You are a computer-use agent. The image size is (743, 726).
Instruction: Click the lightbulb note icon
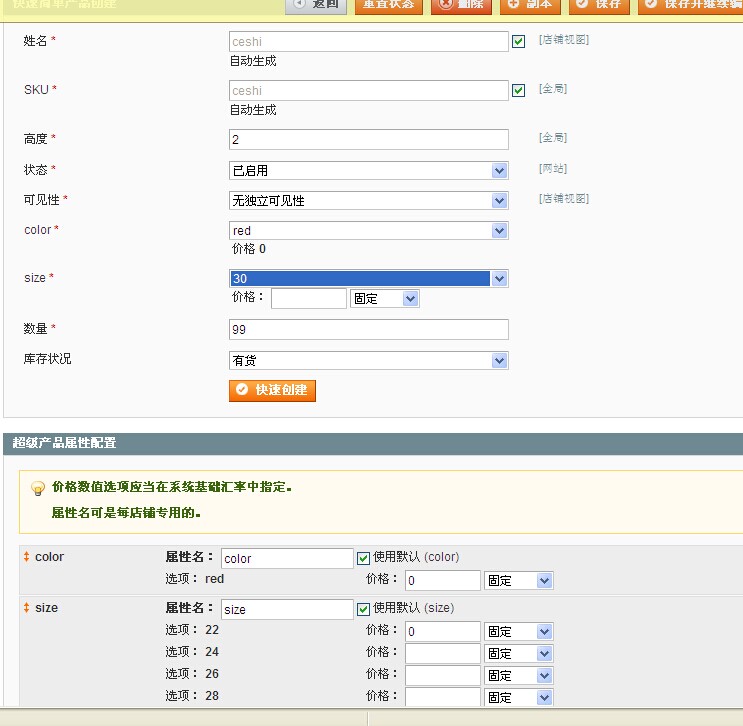pyautogui.click(x=38, y=489)
